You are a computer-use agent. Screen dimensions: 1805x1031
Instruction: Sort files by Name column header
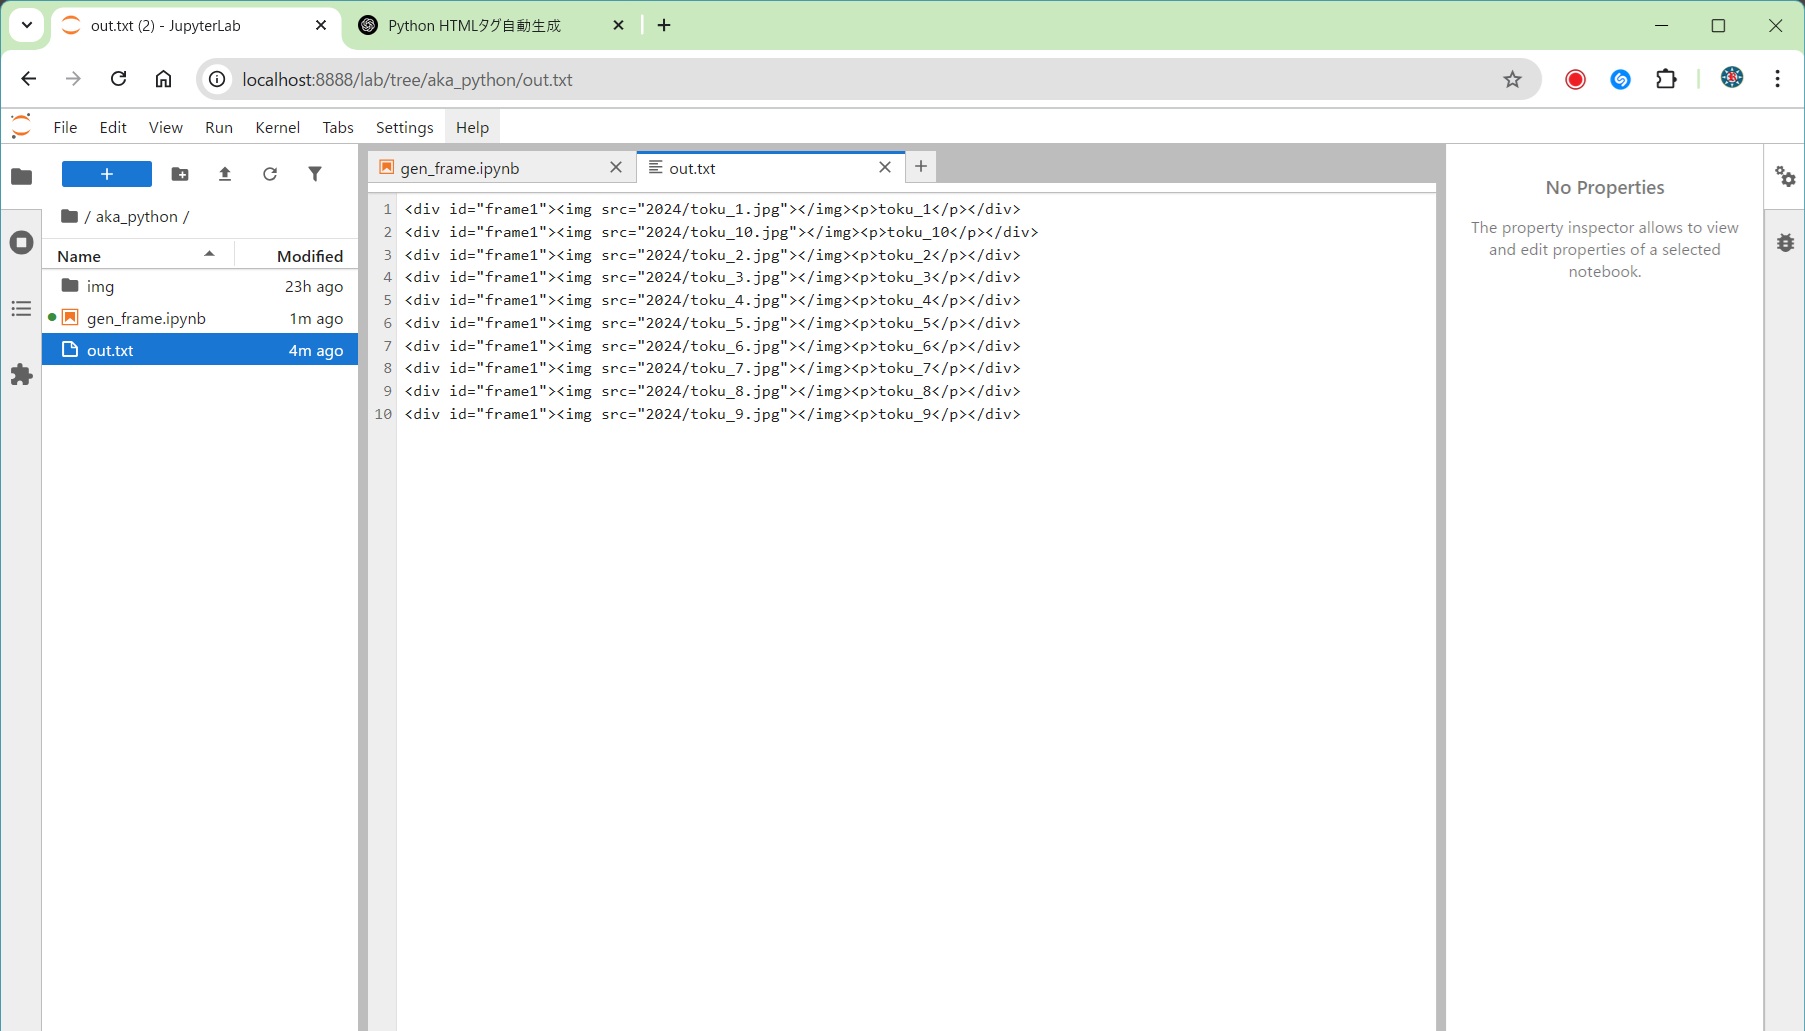click(x=79, y=256)
